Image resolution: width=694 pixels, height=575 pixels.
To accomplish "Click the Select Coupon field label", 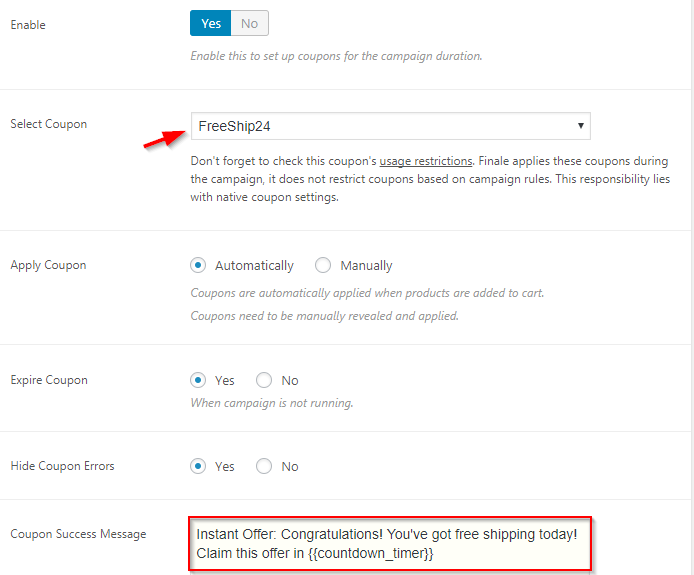I will click(49, 124).
